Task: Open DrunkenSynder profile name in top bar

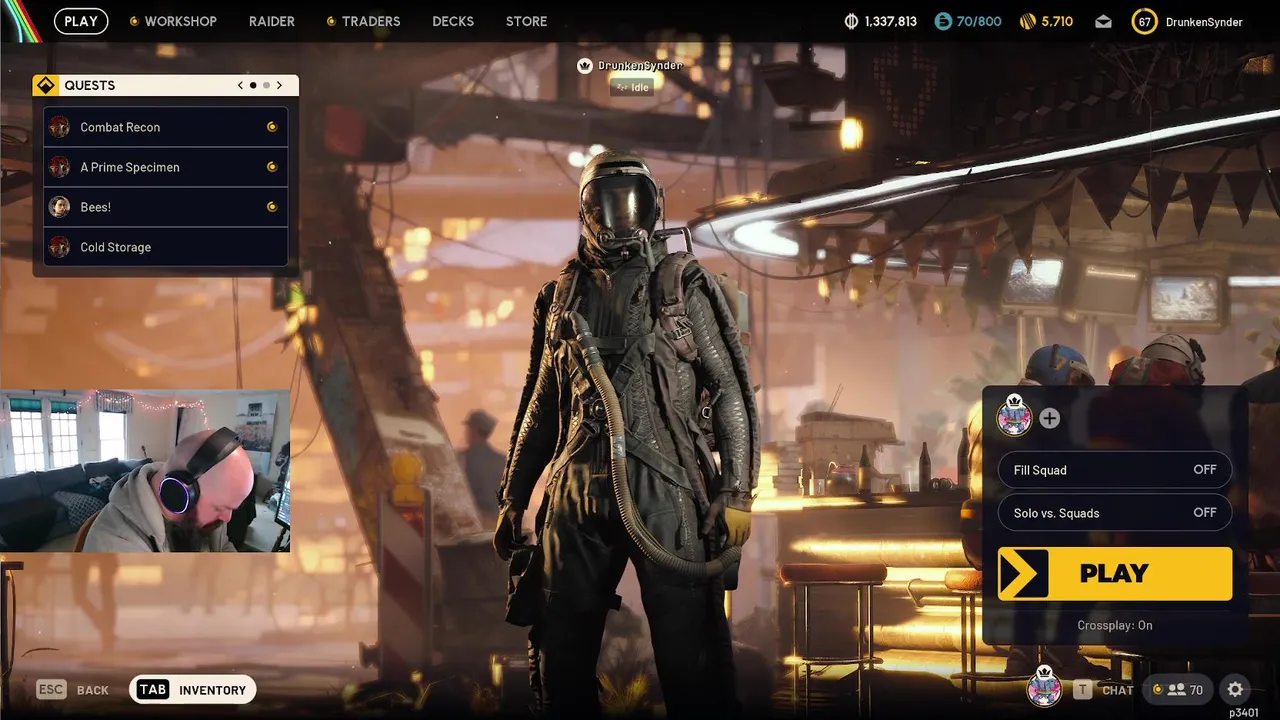Action: pyautogui.click(x=1204, y=21)
